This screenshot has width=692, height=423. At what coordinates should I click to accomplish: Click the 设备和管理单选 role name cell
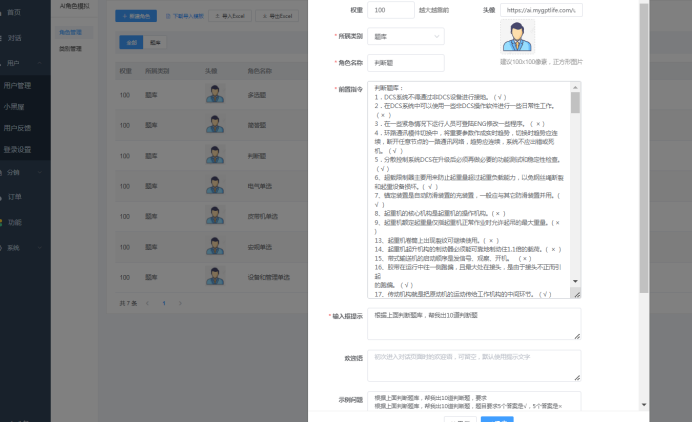(x=269, y=277)
